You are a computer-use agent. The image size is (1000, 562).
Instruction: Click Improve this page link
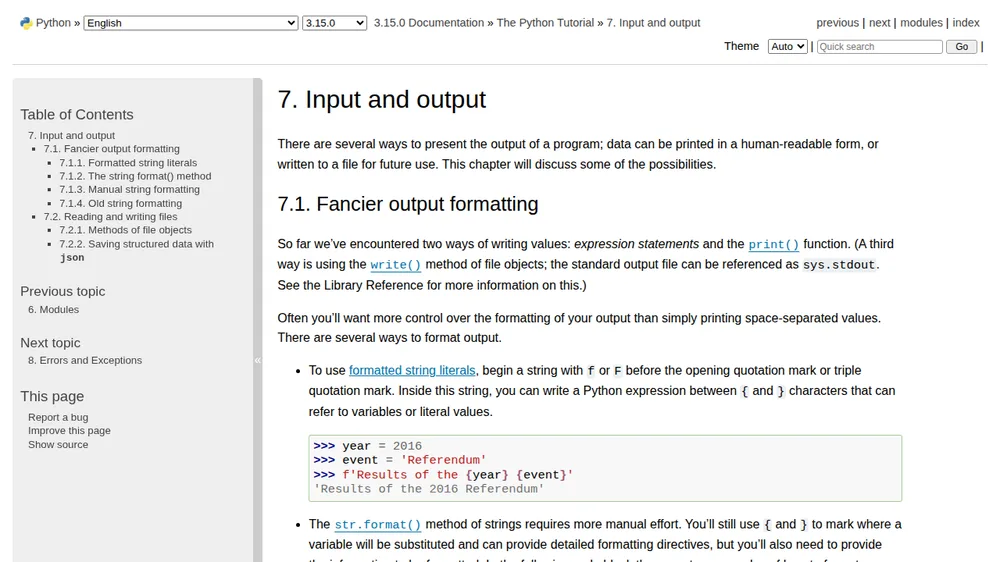[x=69, y=431]
